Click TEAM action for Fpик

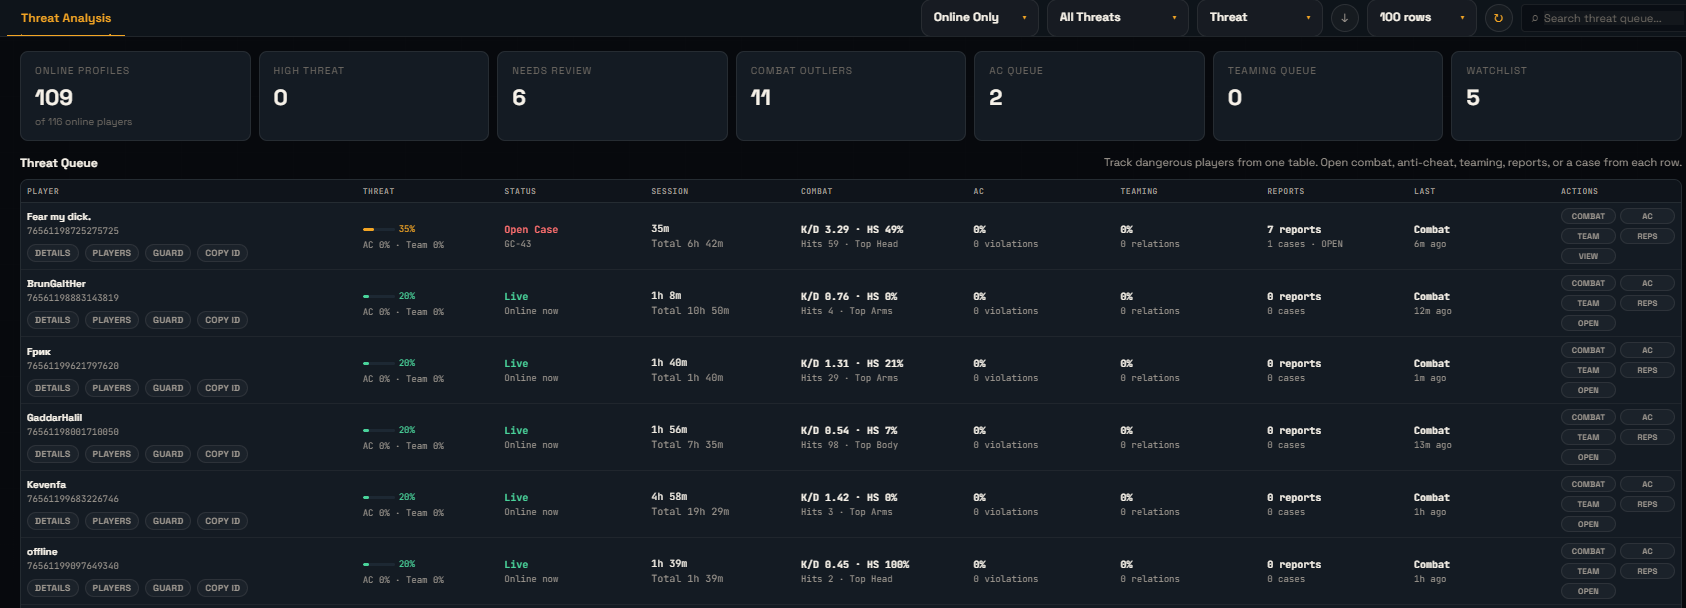[1588, 370]
